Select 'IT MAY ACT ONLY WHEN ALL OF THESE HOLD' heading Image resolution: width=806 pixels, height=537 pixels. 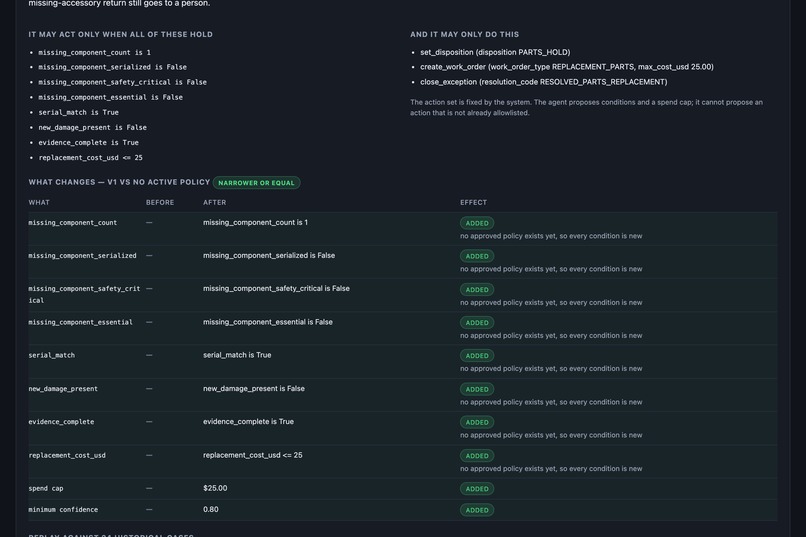[120, 34]
